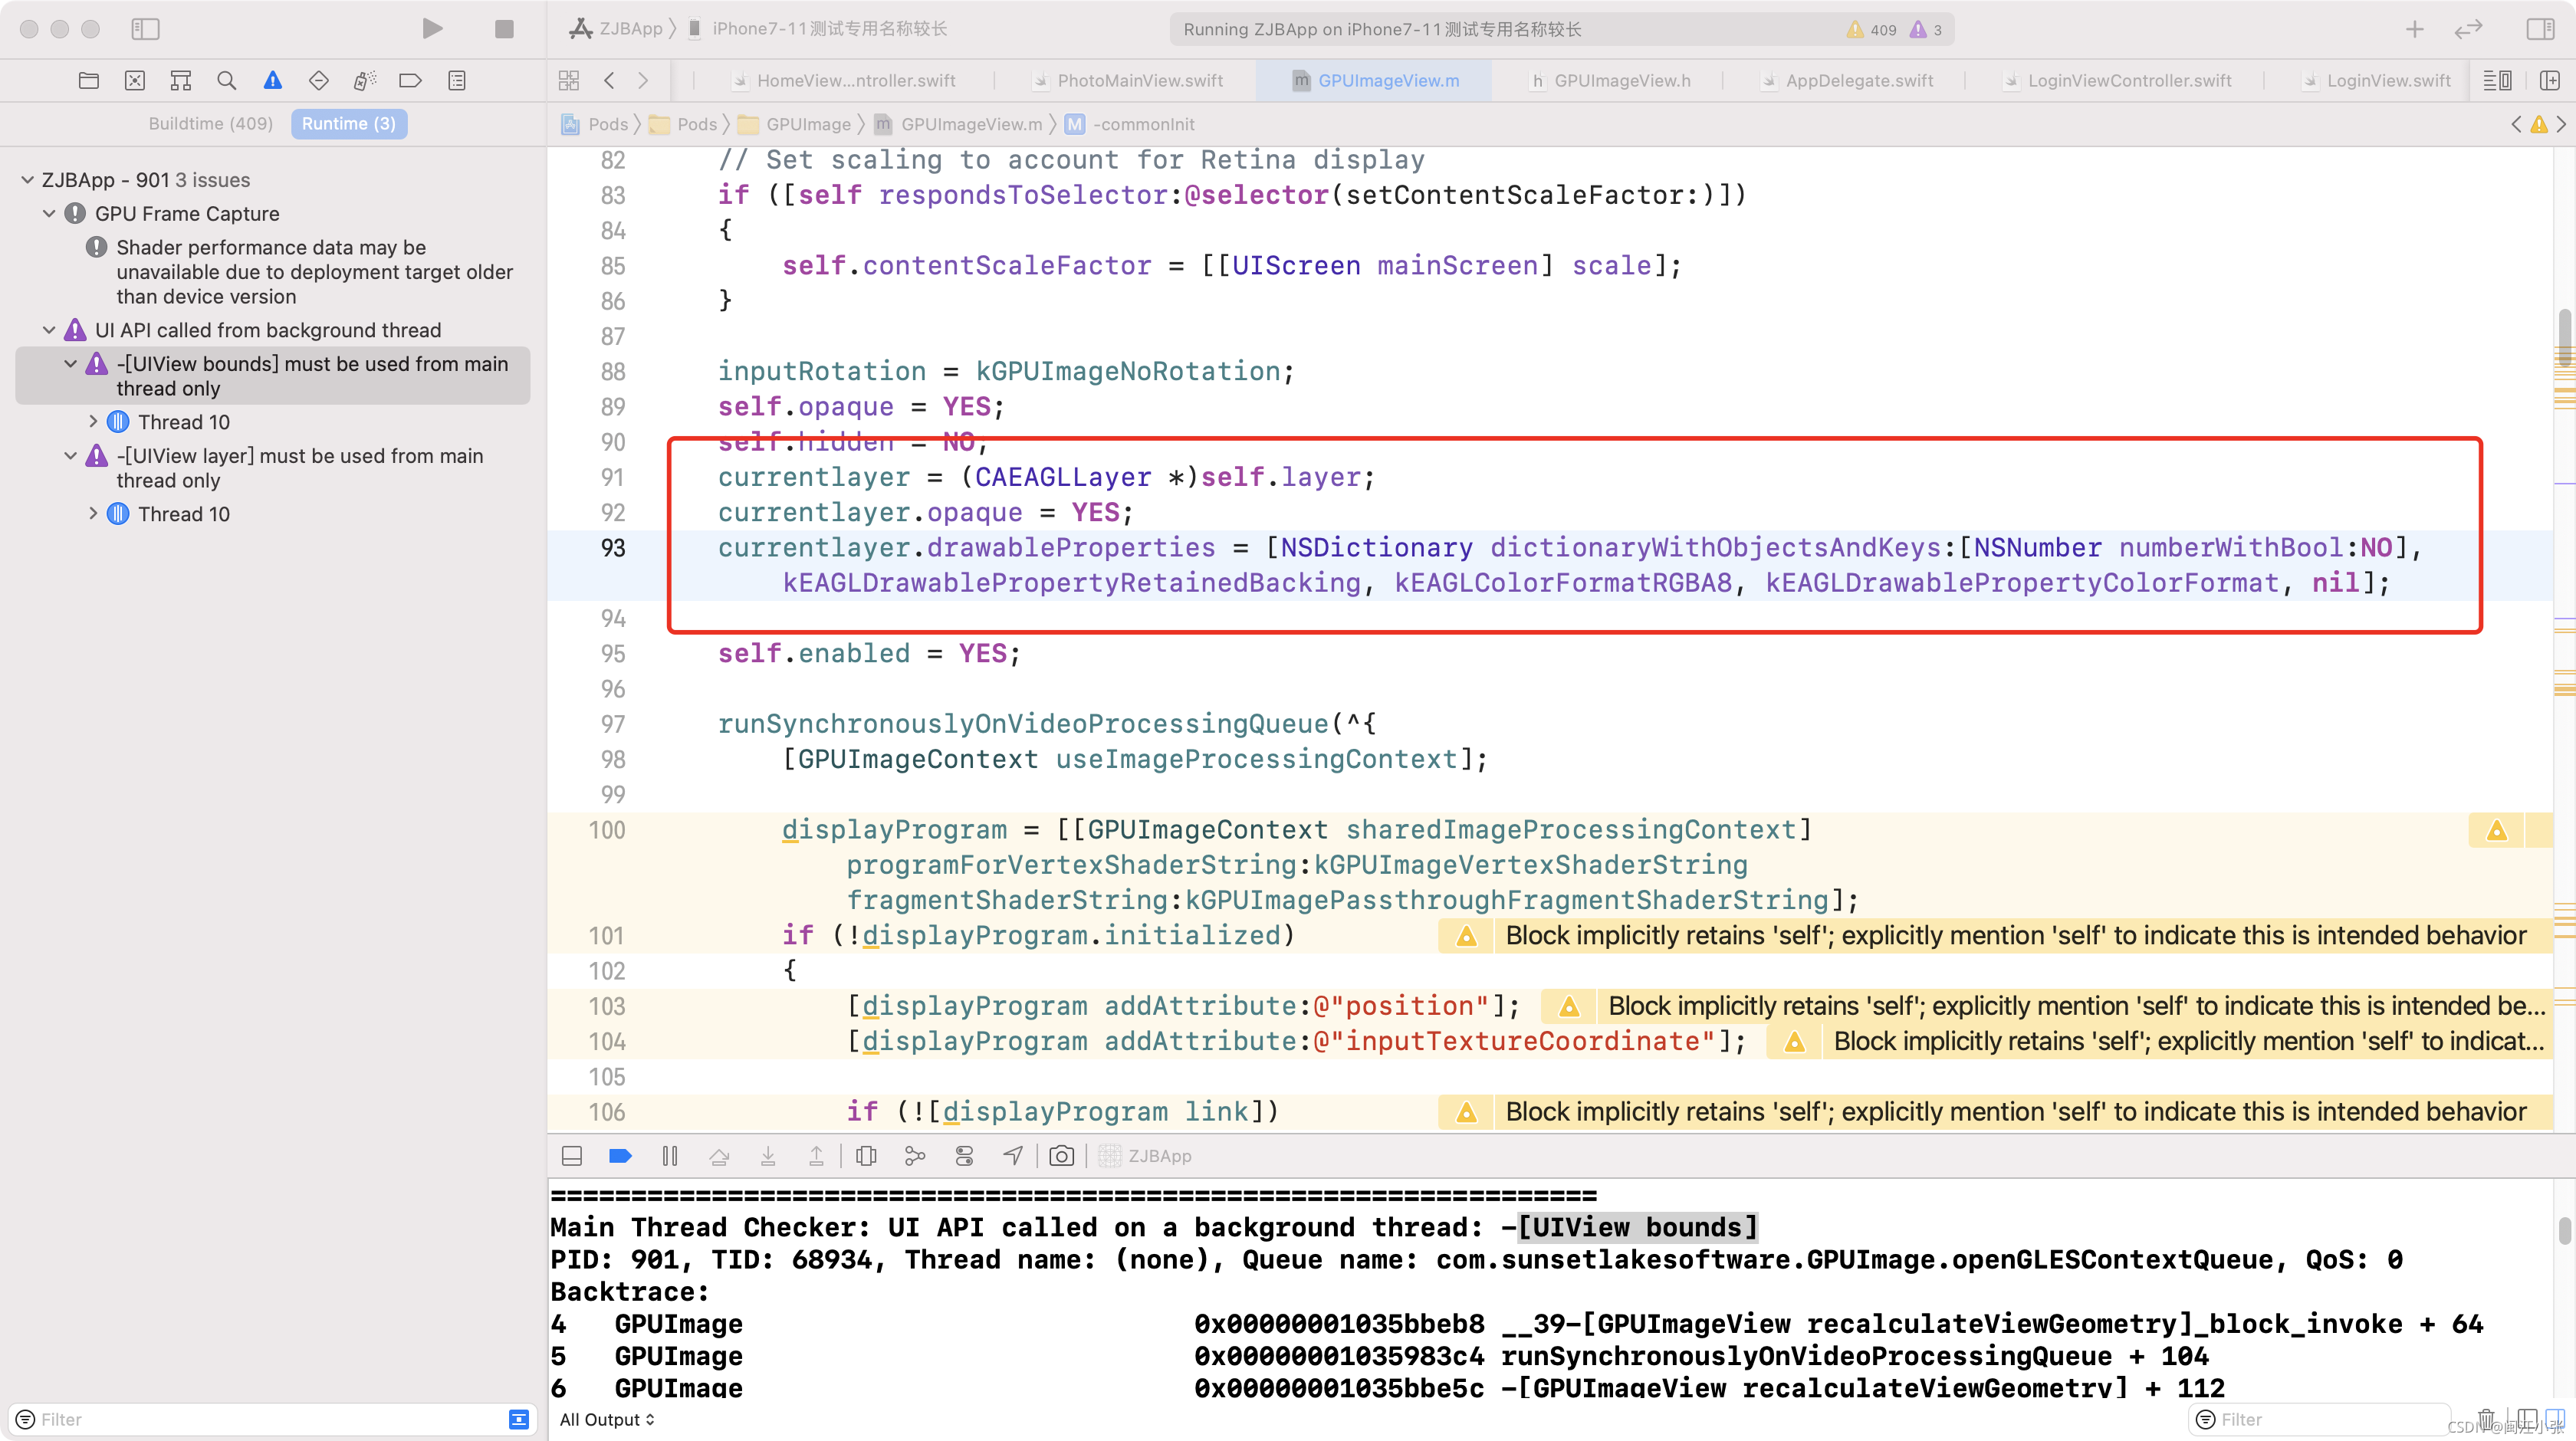
Task: Select the Issue navigator warning icon
Action: (x=272, y=81)
